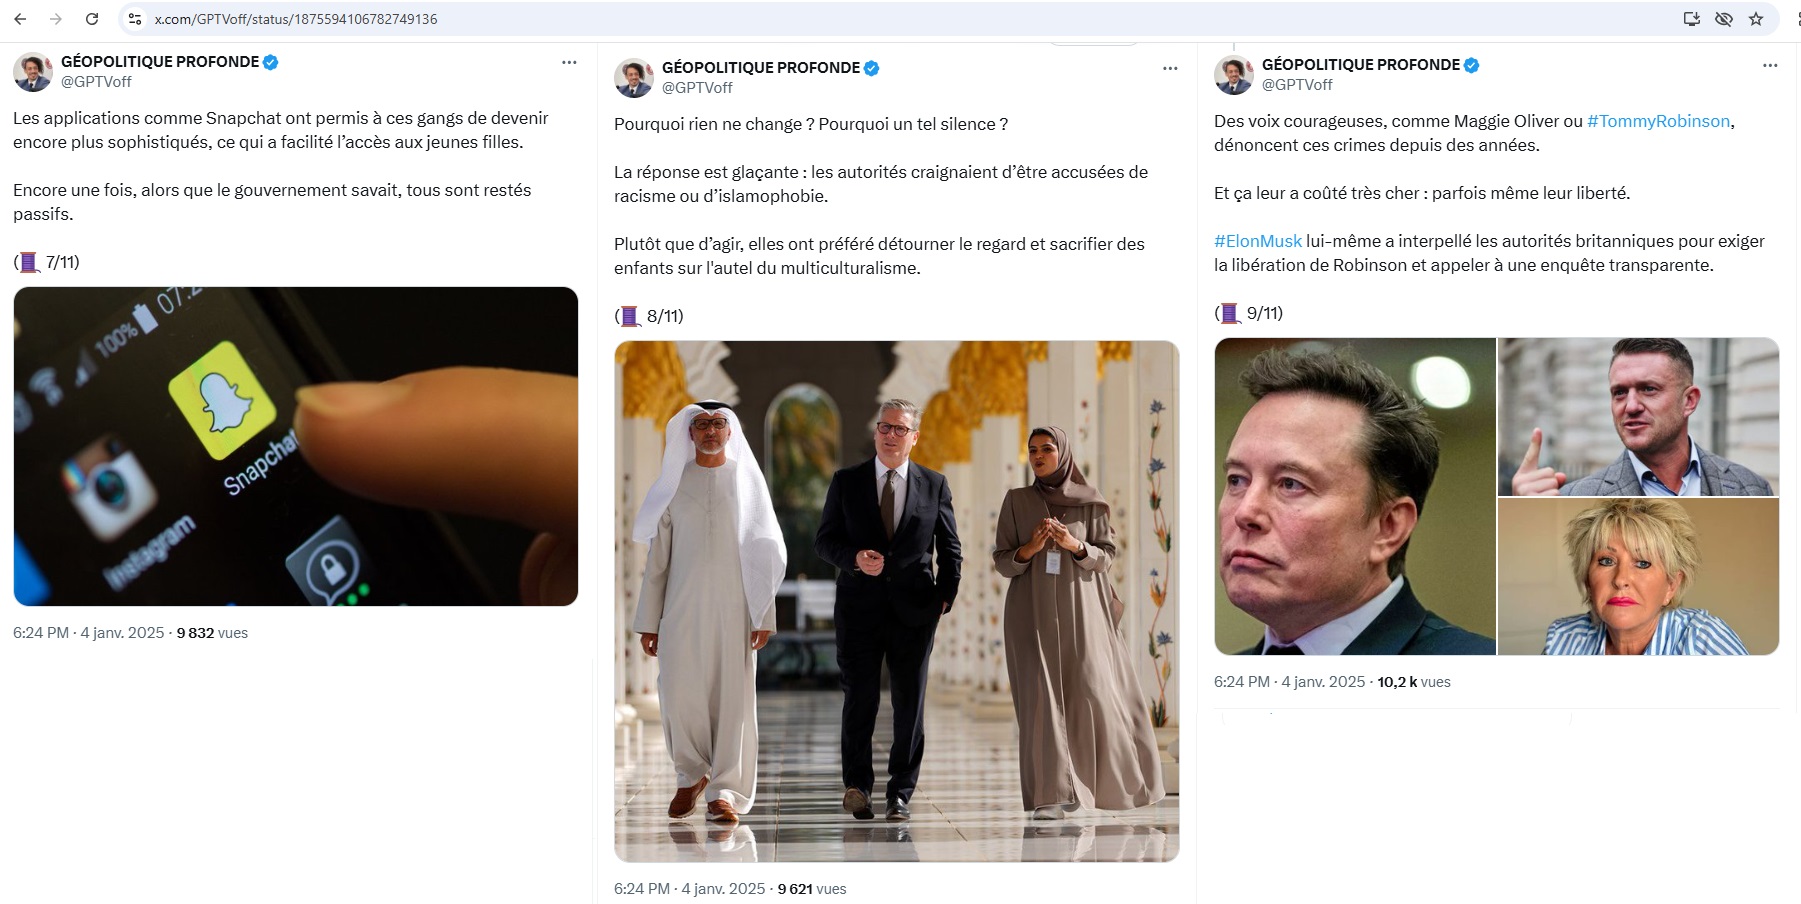Reload the current page
This screenshot has height=904, width=1801.
click(x=92, y=19)
